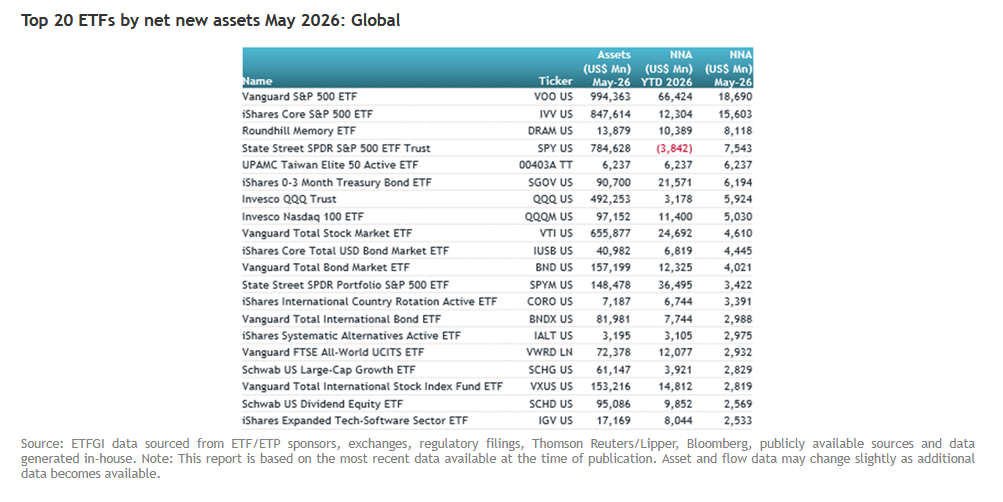Click the 21,571 YTD value
This screenshot has height=502, width=1003.
pyautogui.click(x=675, y=182)
